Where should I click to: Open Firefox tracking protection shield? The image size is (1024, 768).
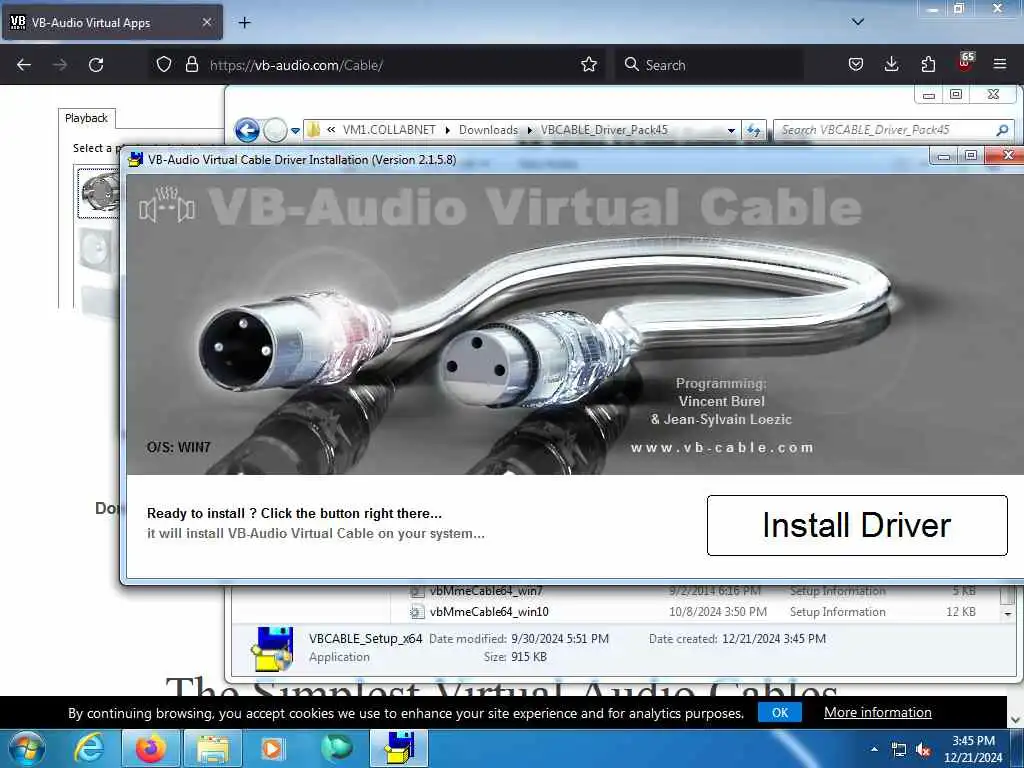point(164,65)
